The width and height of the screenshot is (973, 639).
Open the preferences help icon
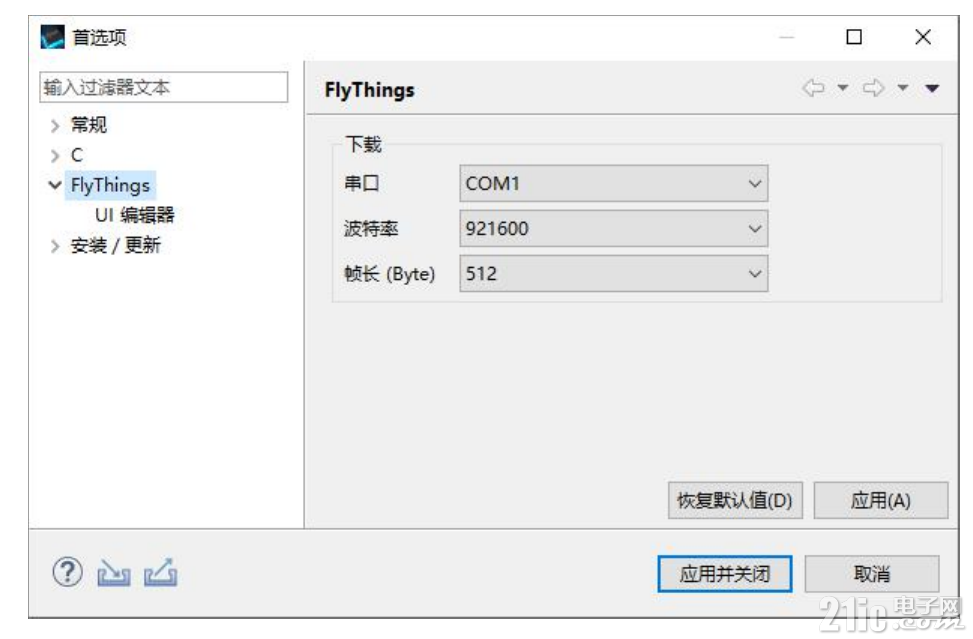point(68,571)
